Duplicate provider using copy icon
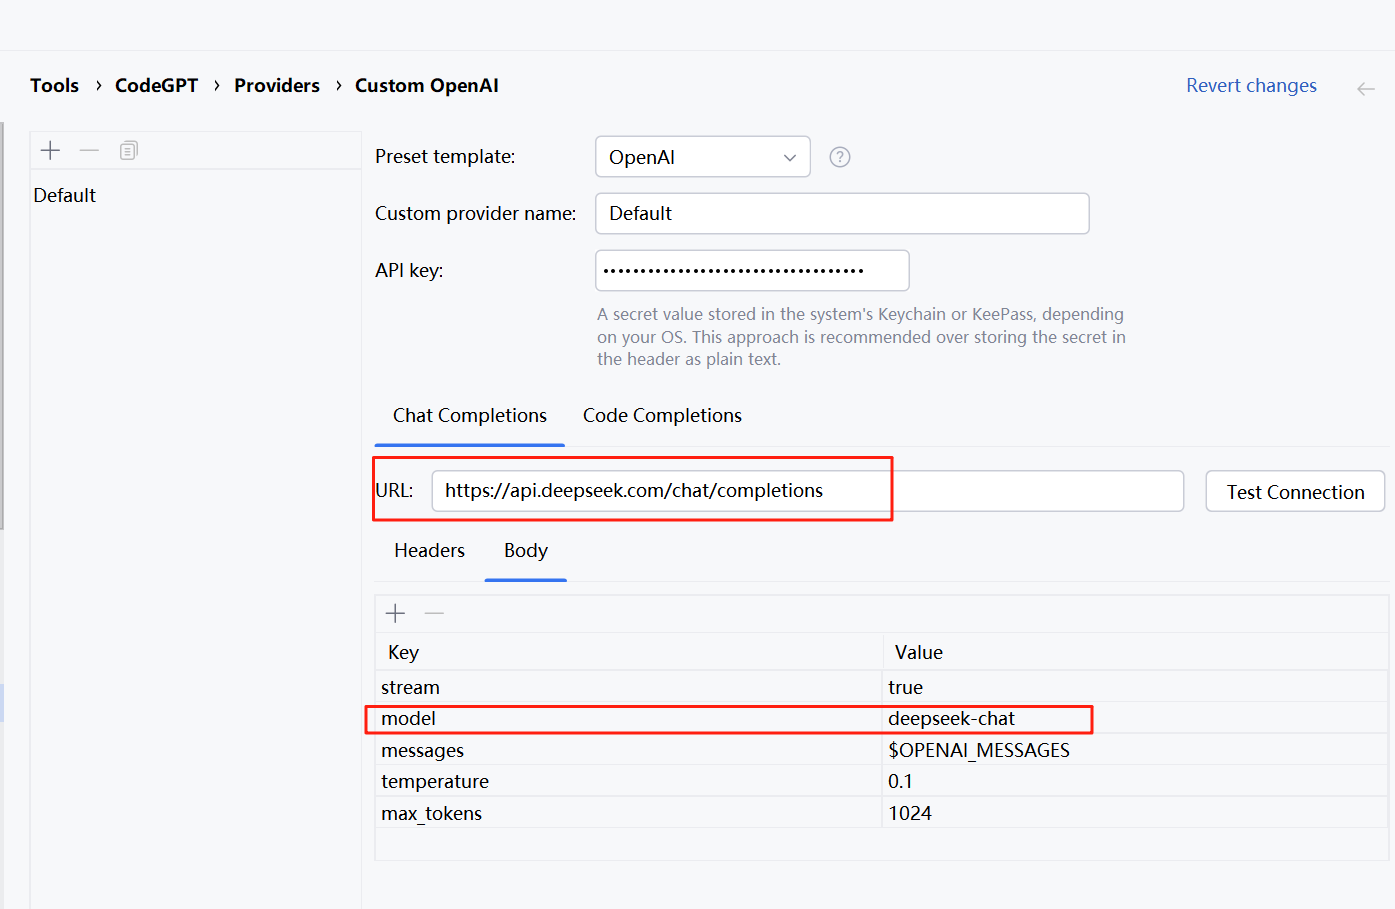1395x909 pixels. point(128,151)
